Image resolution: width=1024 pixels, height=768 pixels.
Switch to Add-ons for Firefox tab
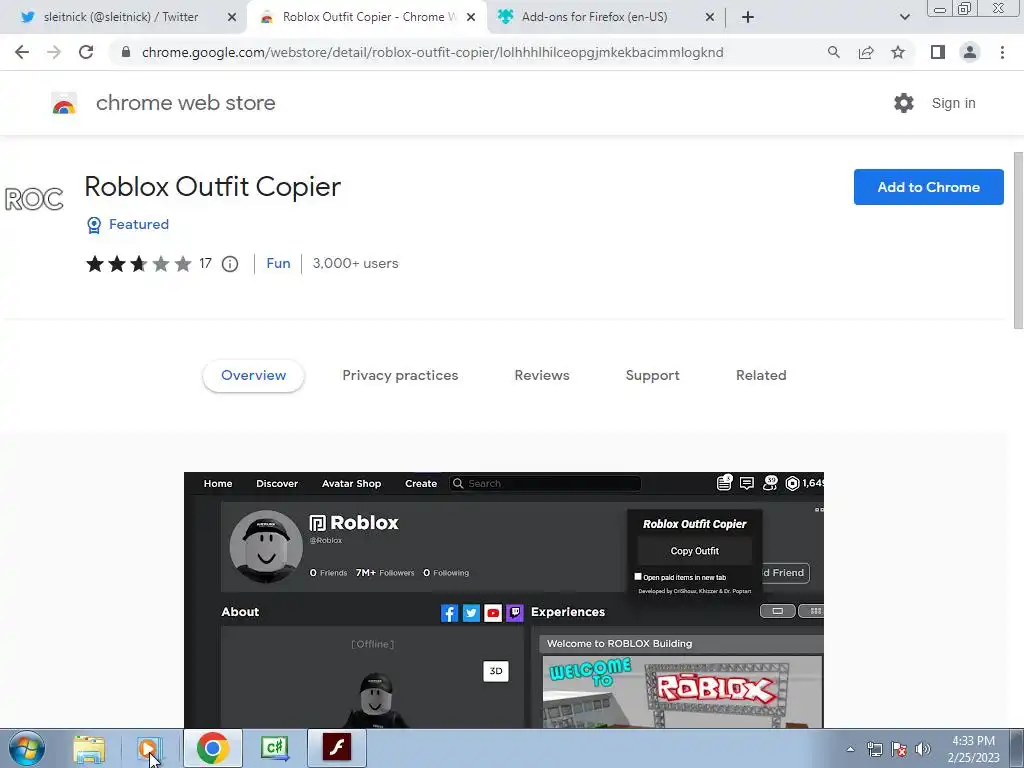(595, 17)
